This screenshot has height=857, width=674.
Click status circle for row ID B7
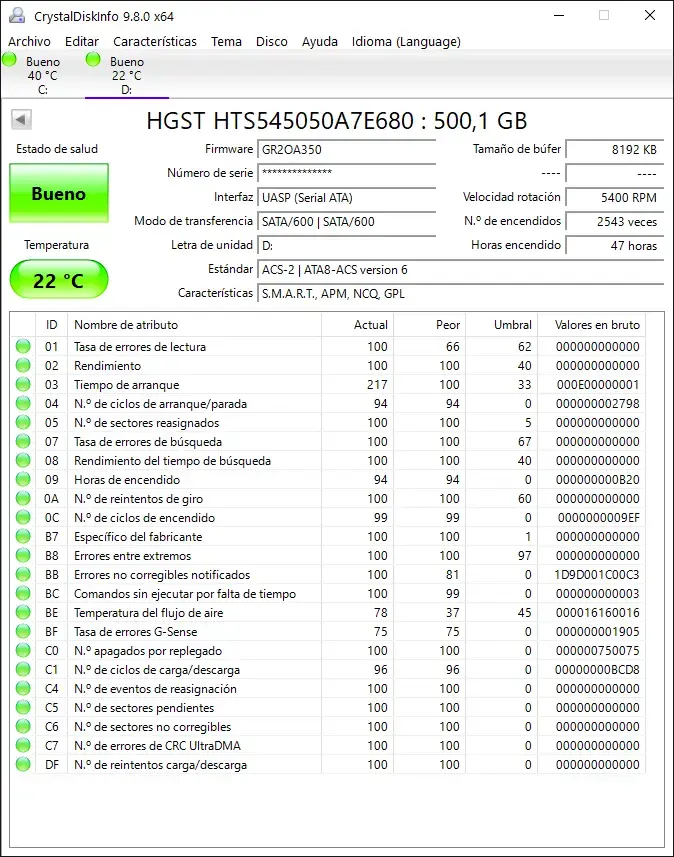(x=23, y=536)
